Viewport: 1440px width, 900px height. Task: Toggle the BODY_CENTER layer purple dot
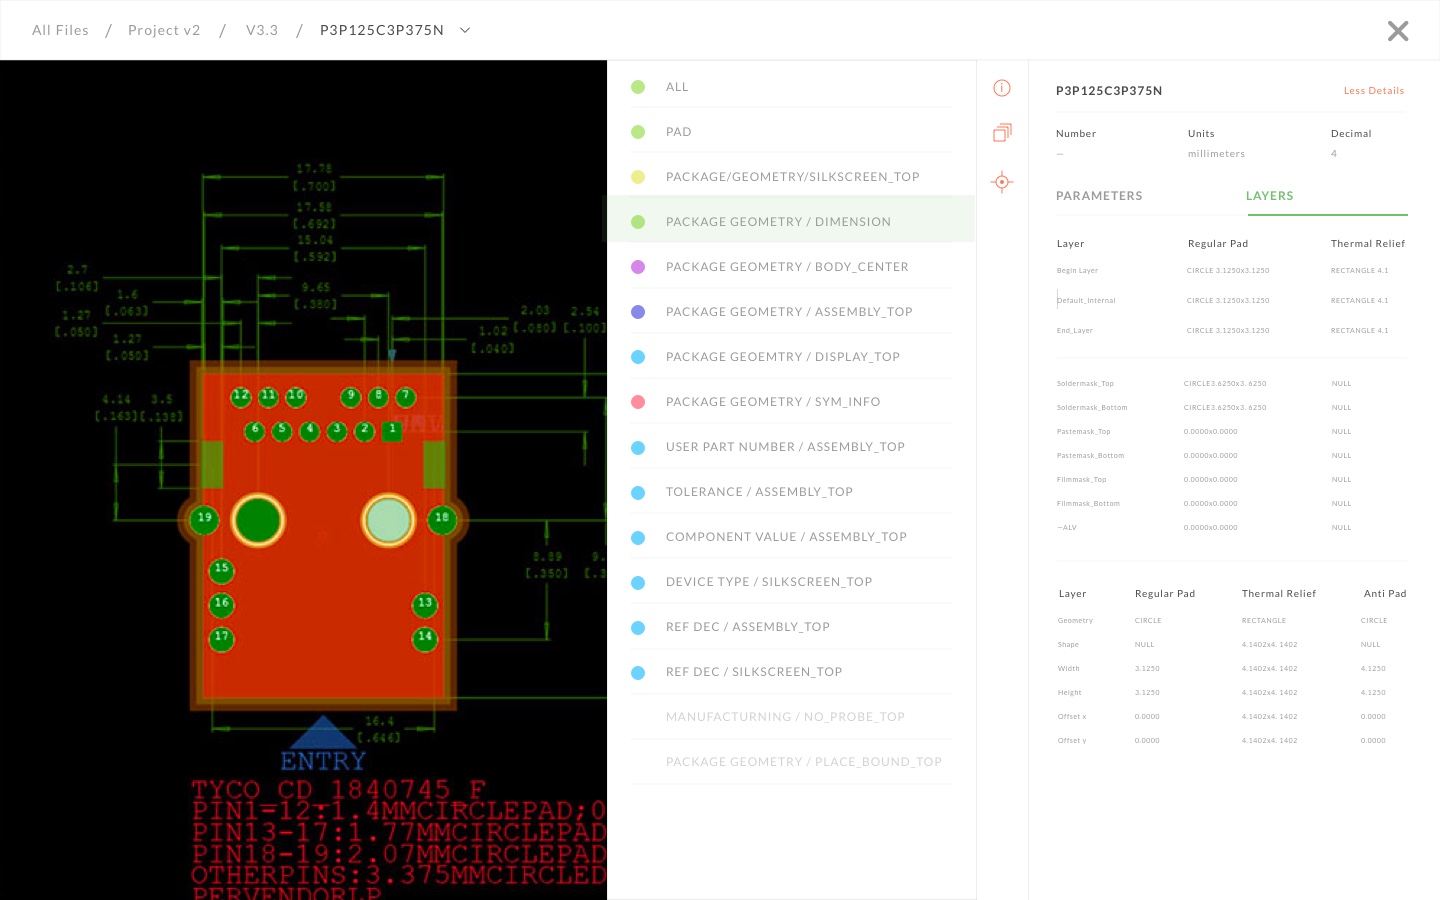tap(638, 267)
